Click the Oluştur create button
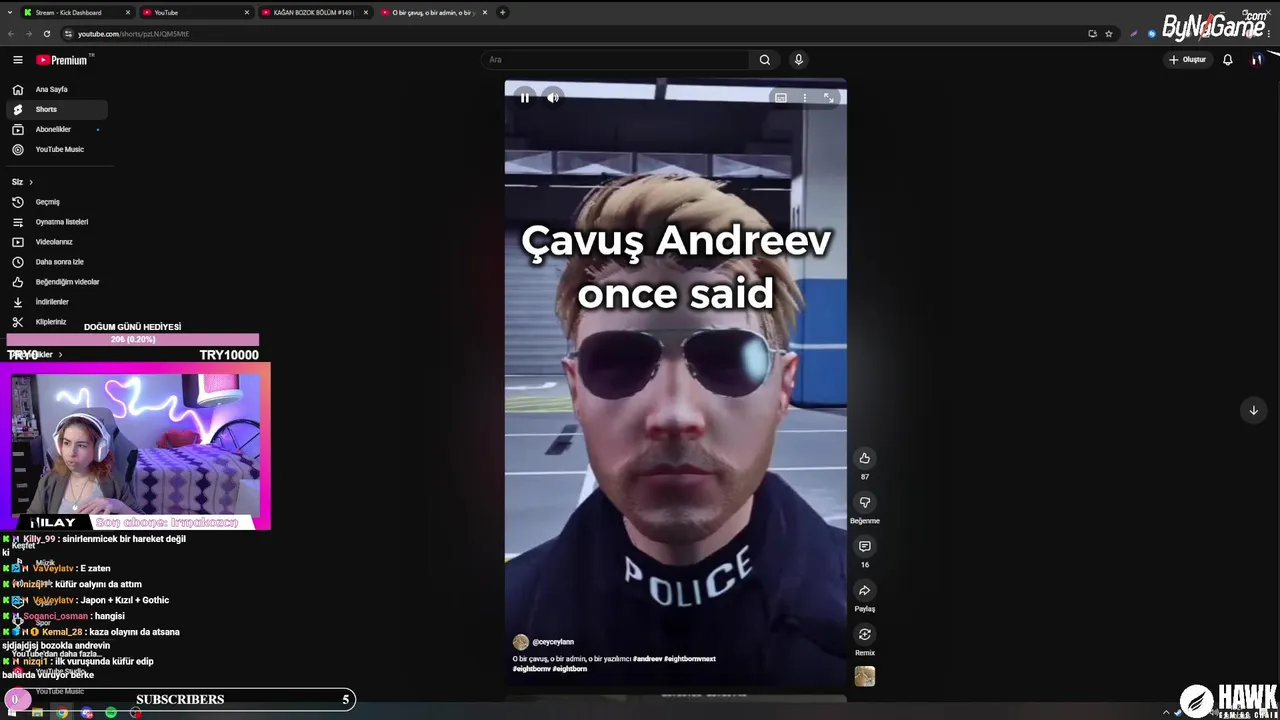The image size is (1280, 720). [x=1188, y=60]
